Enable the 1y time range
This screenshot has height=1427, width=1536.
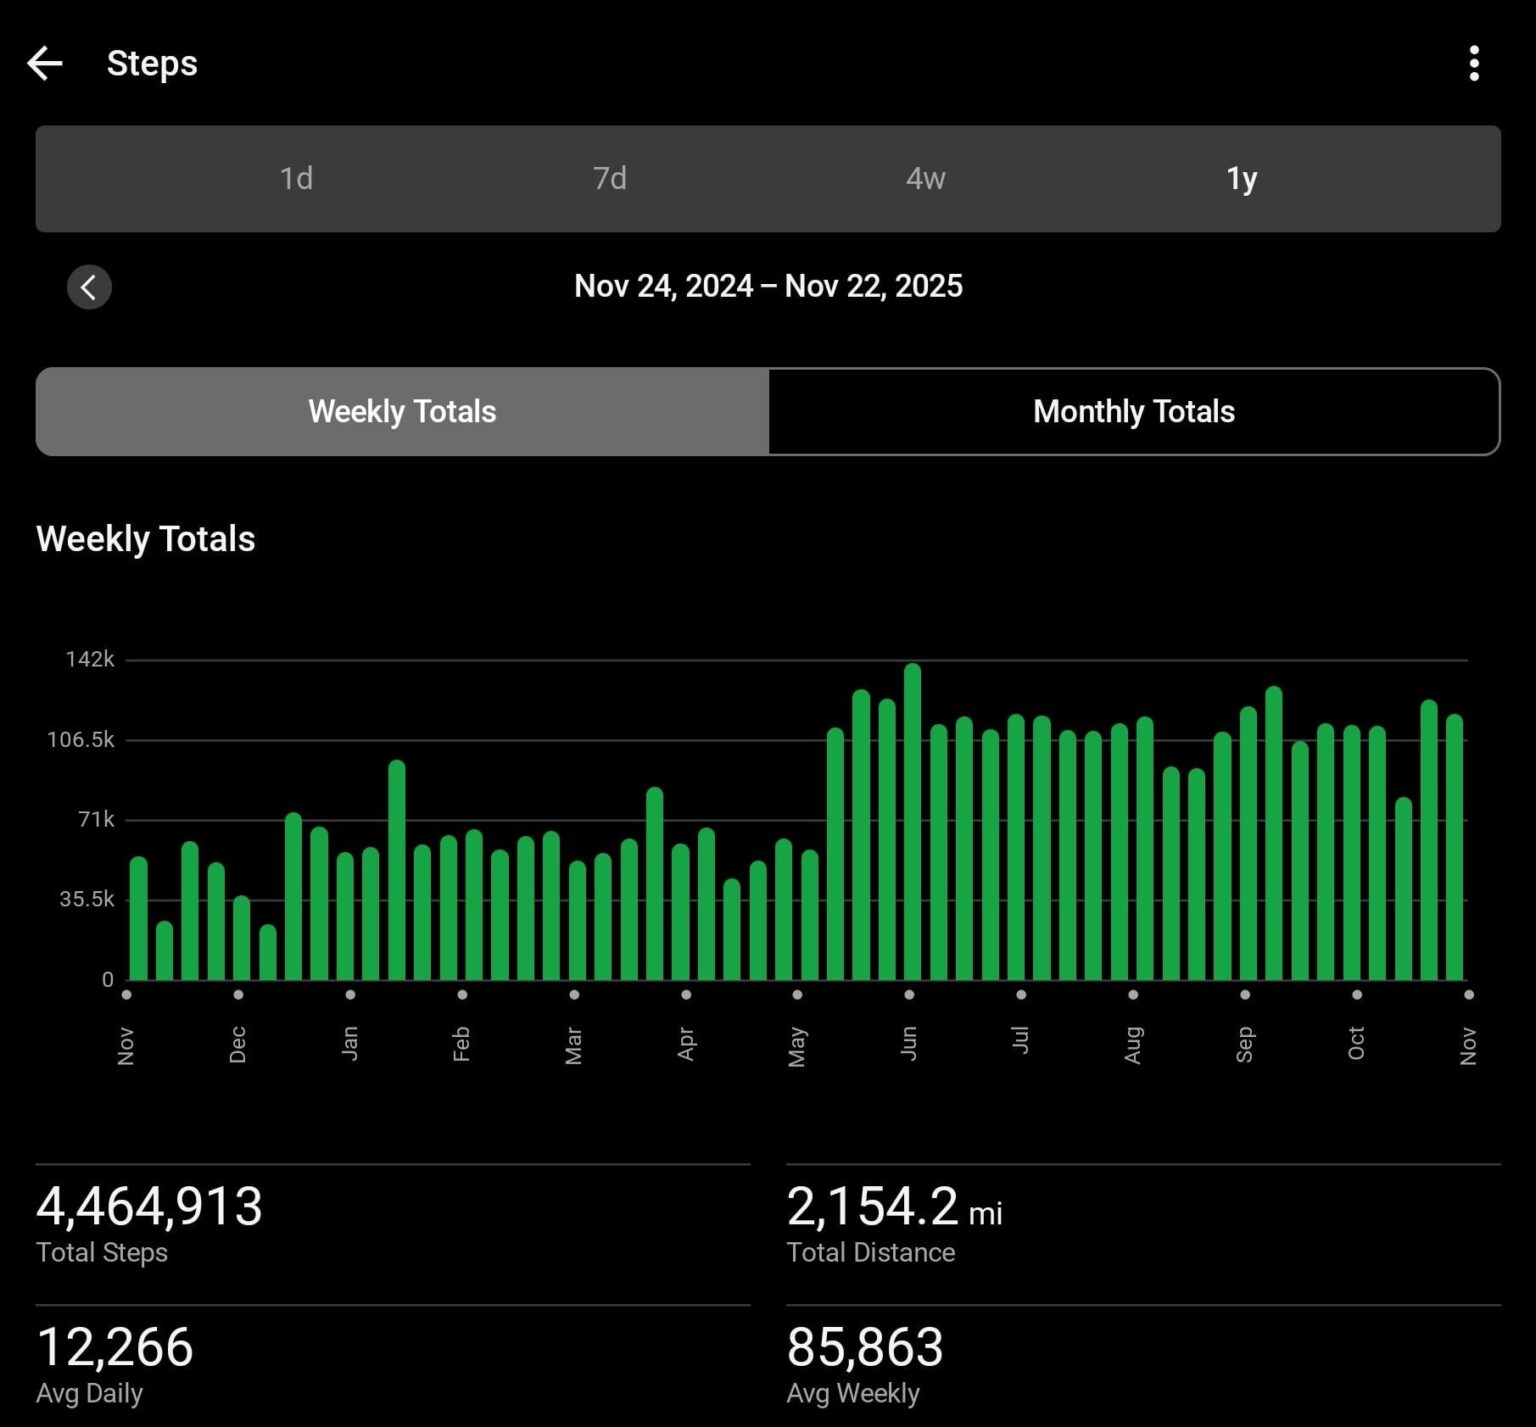pyautogui.click(x=1243, y=179)
